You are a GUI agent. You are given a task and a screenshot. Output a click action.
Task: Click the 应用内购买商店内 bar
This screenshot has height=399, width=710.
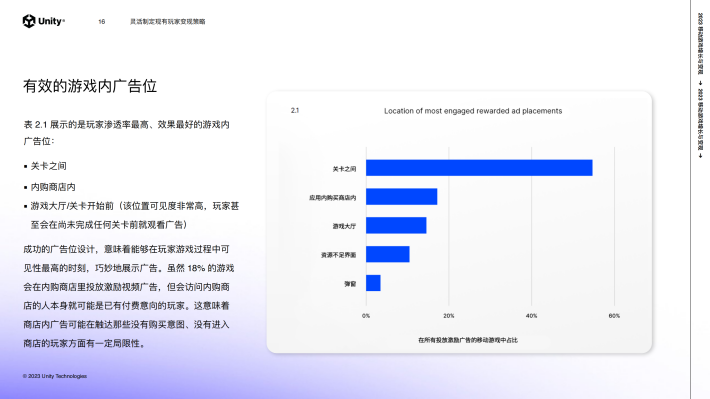coord(402,197)
